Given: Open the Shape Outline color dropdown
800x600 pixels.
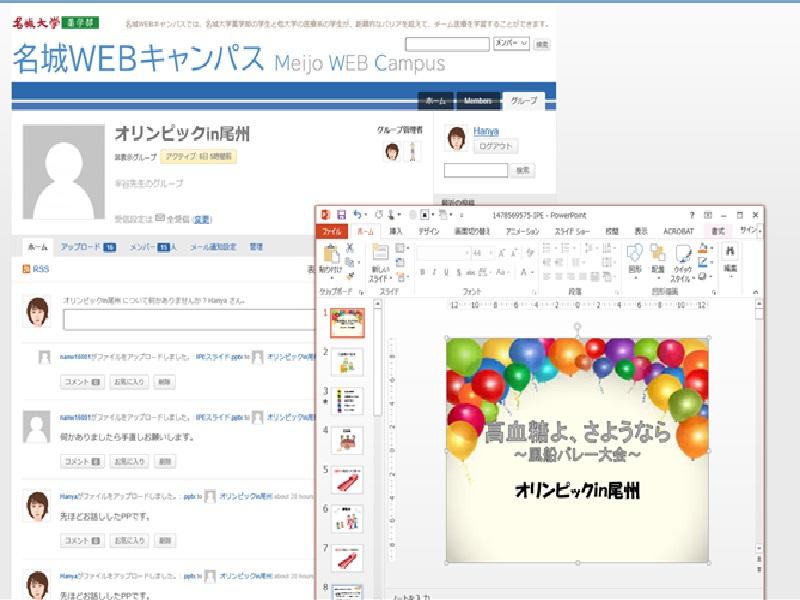Looking at the screenshot, I should pyautogui.click(x=712, y=262).
